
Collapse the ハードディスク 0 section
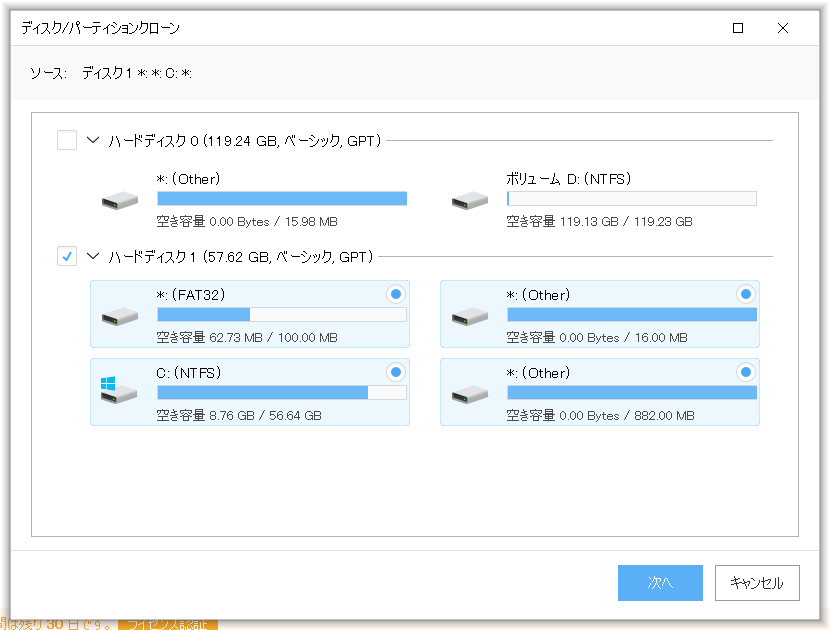point(92,140)
